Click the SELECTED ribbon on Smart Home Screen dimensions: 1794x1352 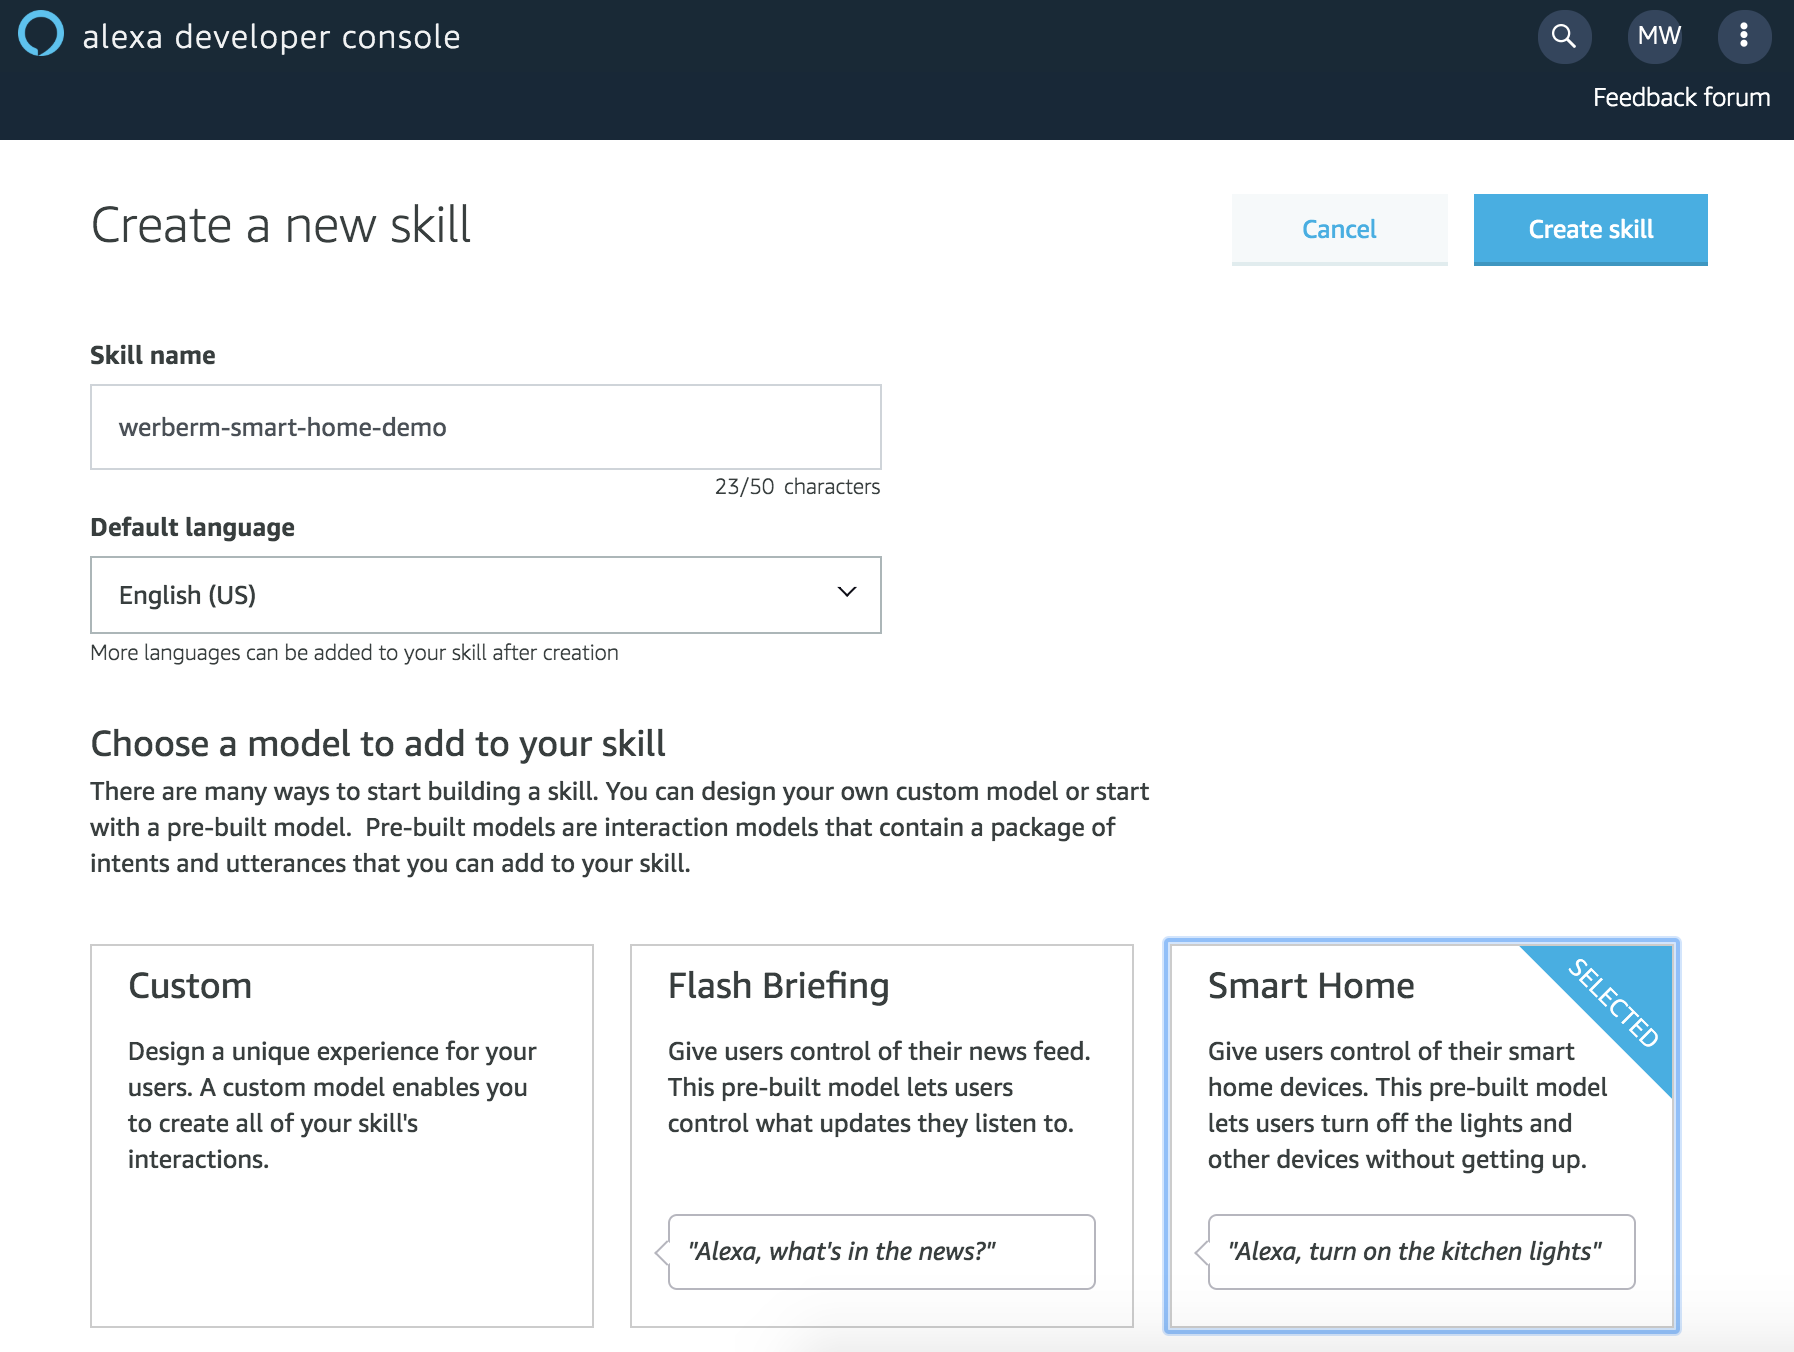1613,1002
